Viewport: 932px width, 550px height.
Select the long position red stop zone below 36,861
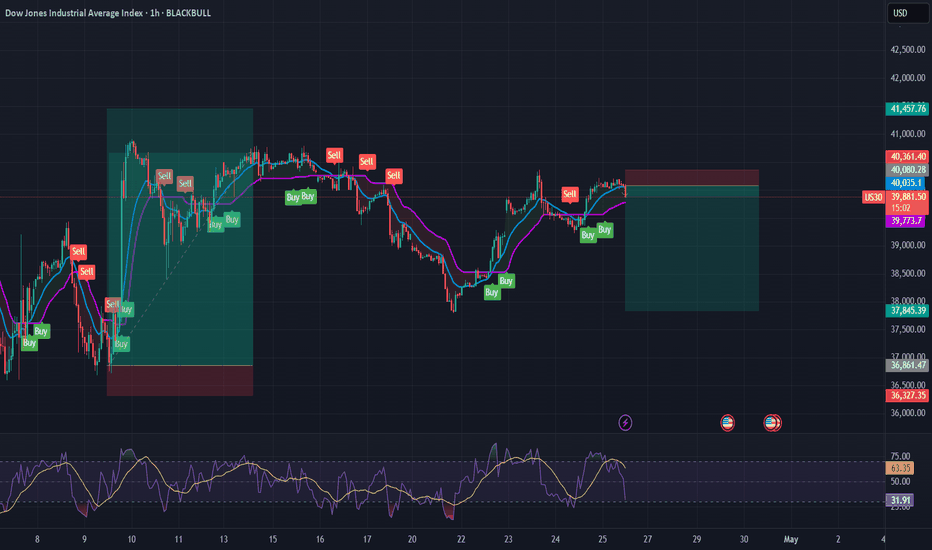(x=180, y=381)
